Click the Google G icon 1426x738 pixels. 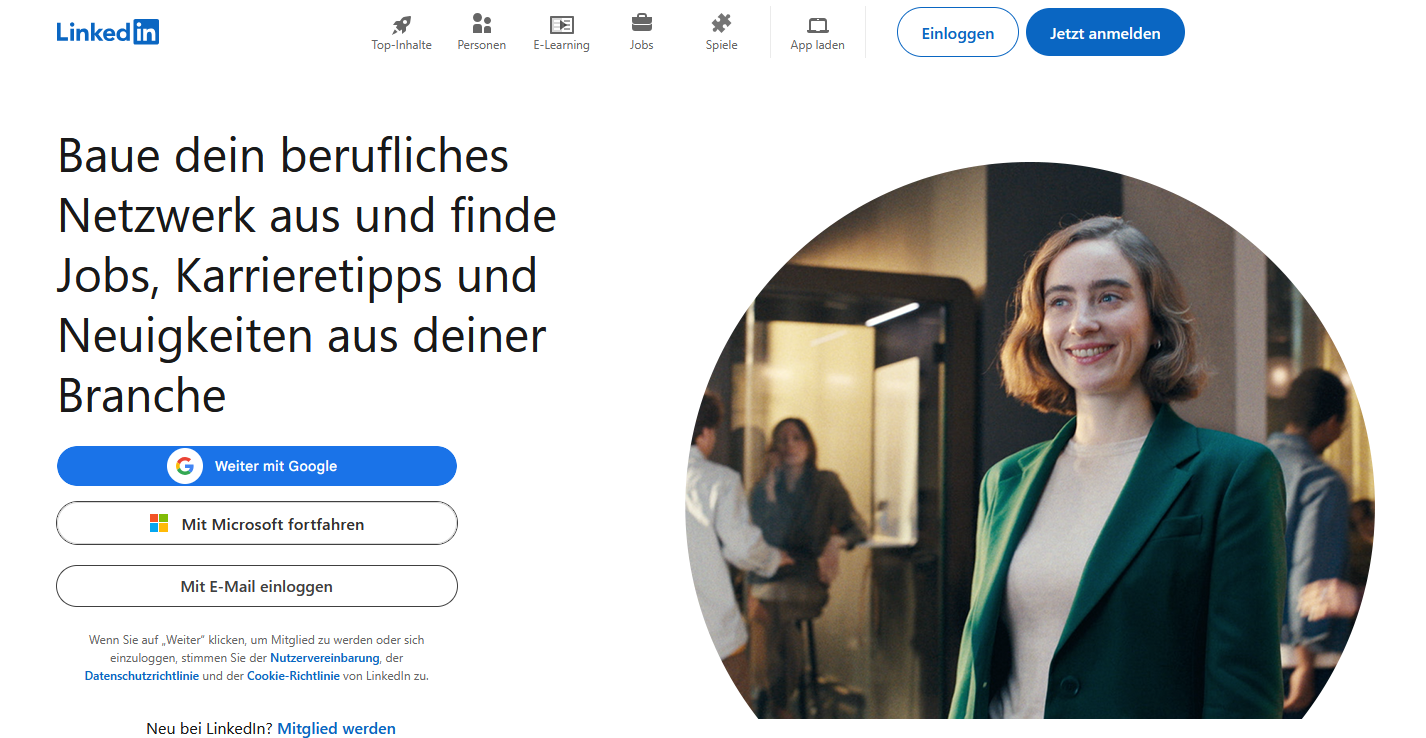[x=185, y=465]
